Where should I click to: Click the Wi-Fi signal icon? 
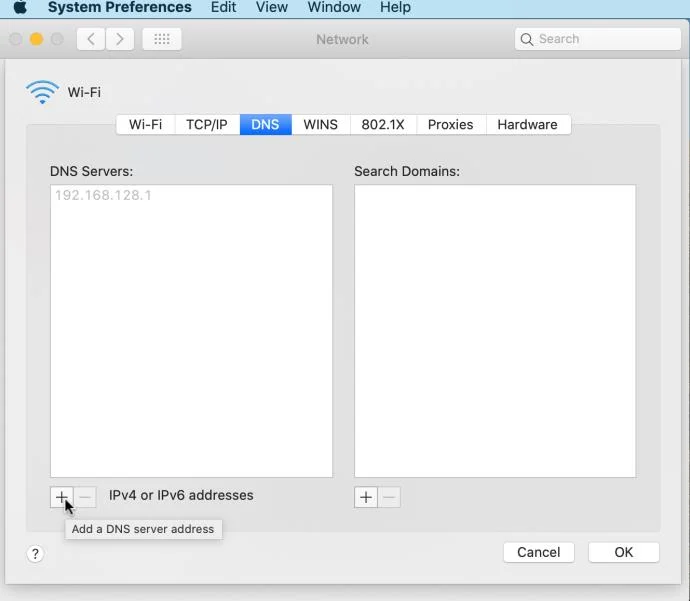pos(42,92)
